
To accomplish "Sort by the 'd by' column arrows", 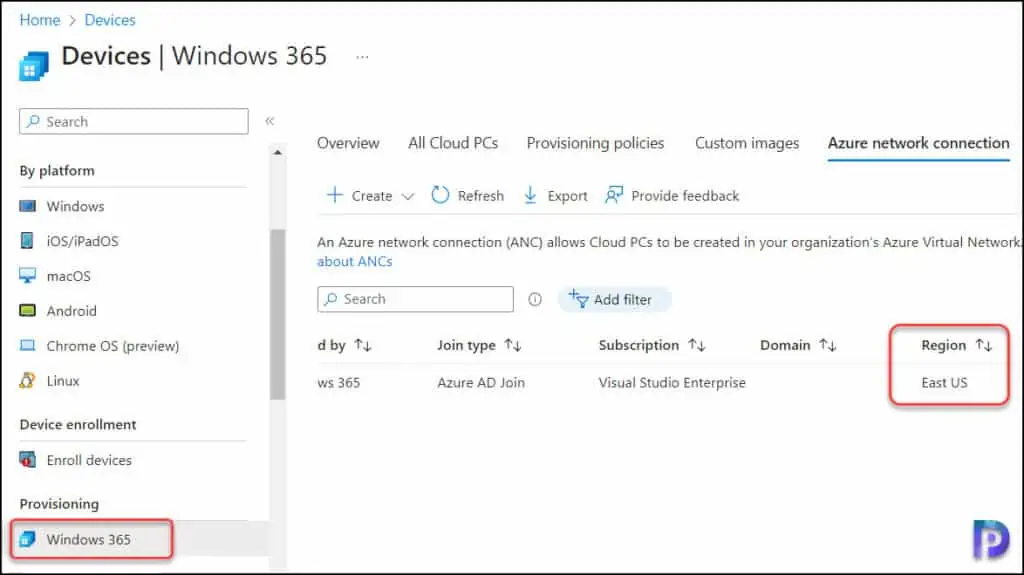I will tap(363, 345).
